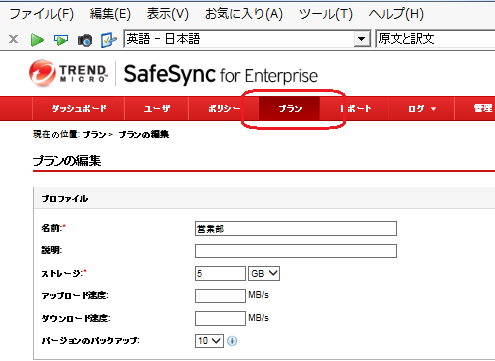
Task: Go to the レポート tab
Action: (x=355, y=109)
